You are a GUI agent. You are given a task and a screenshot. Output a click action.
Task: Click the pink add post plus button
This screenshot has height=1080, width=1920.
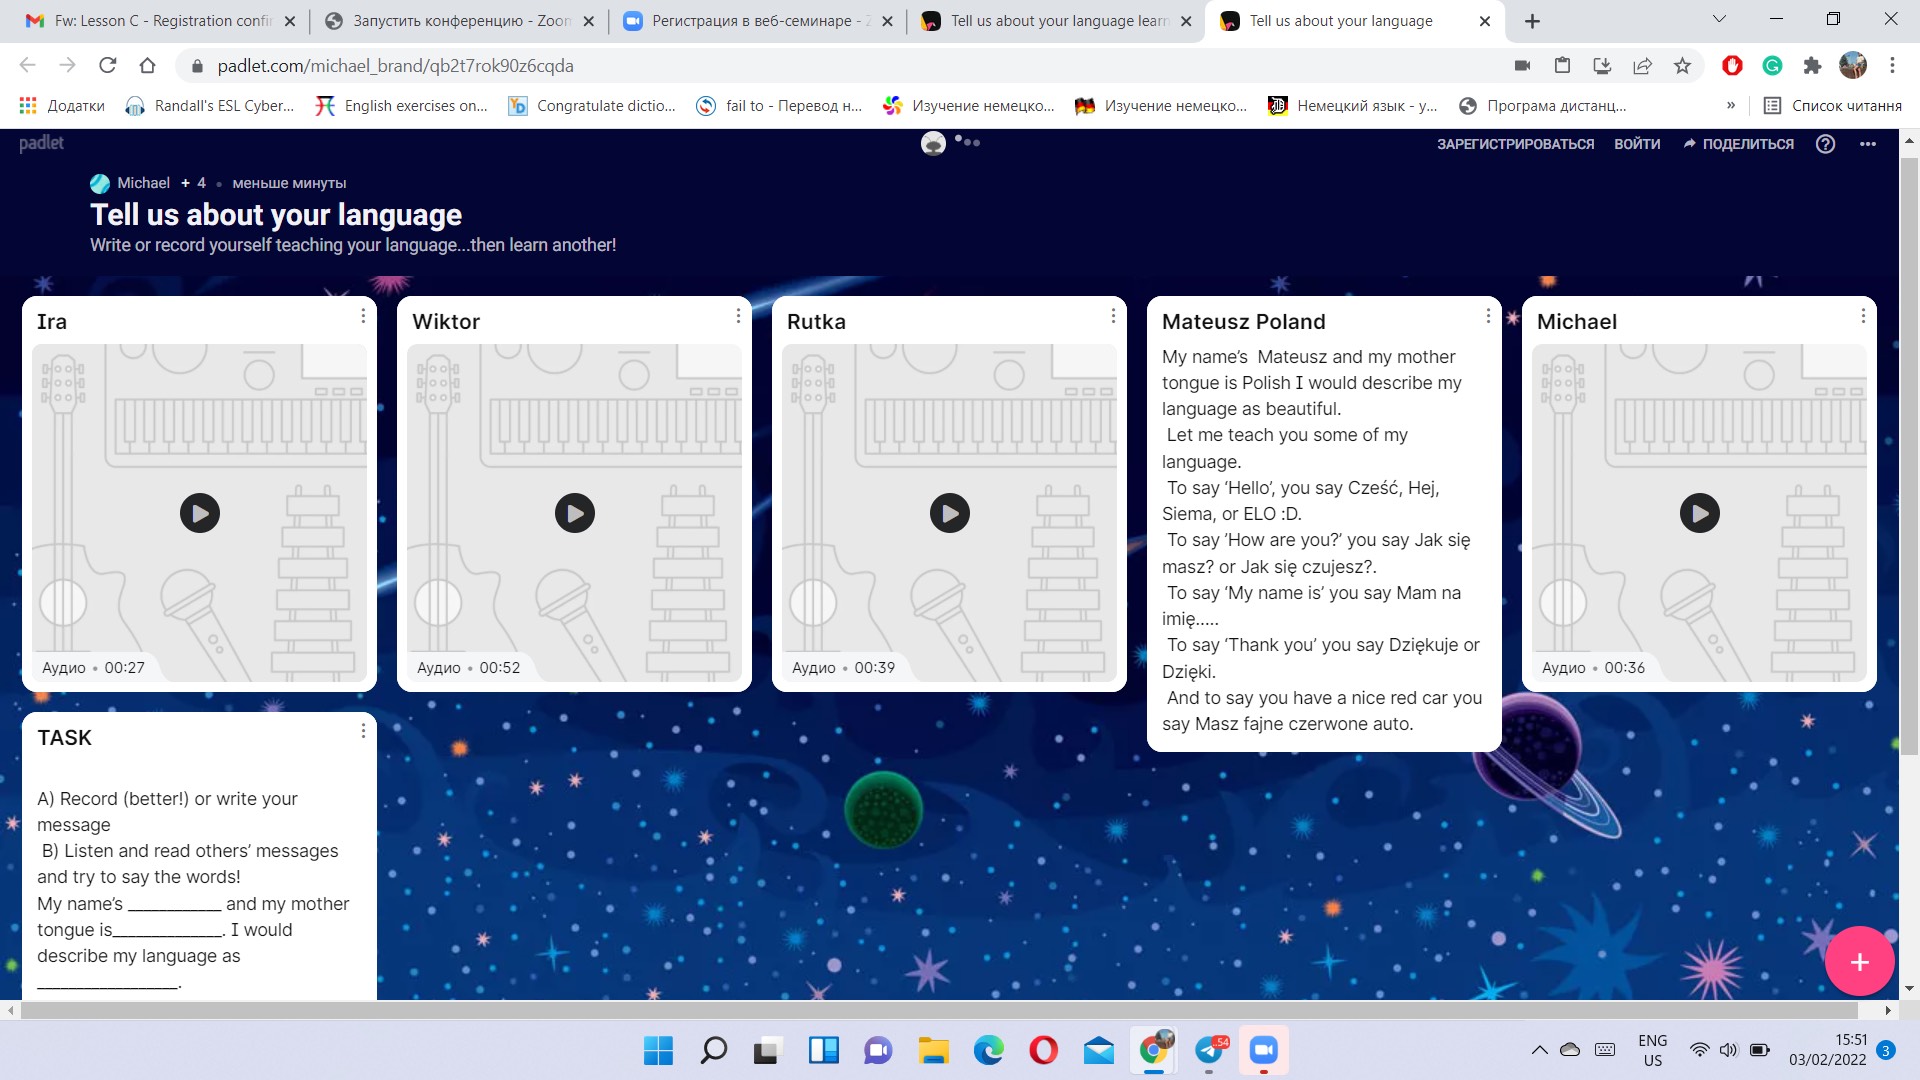pos(1859,961)
